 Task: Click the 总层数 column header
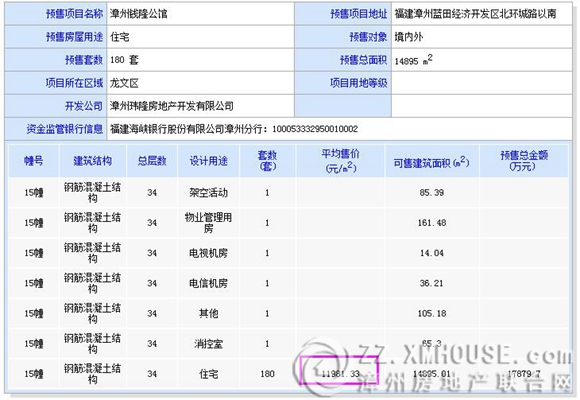click(x=152, y=161)
